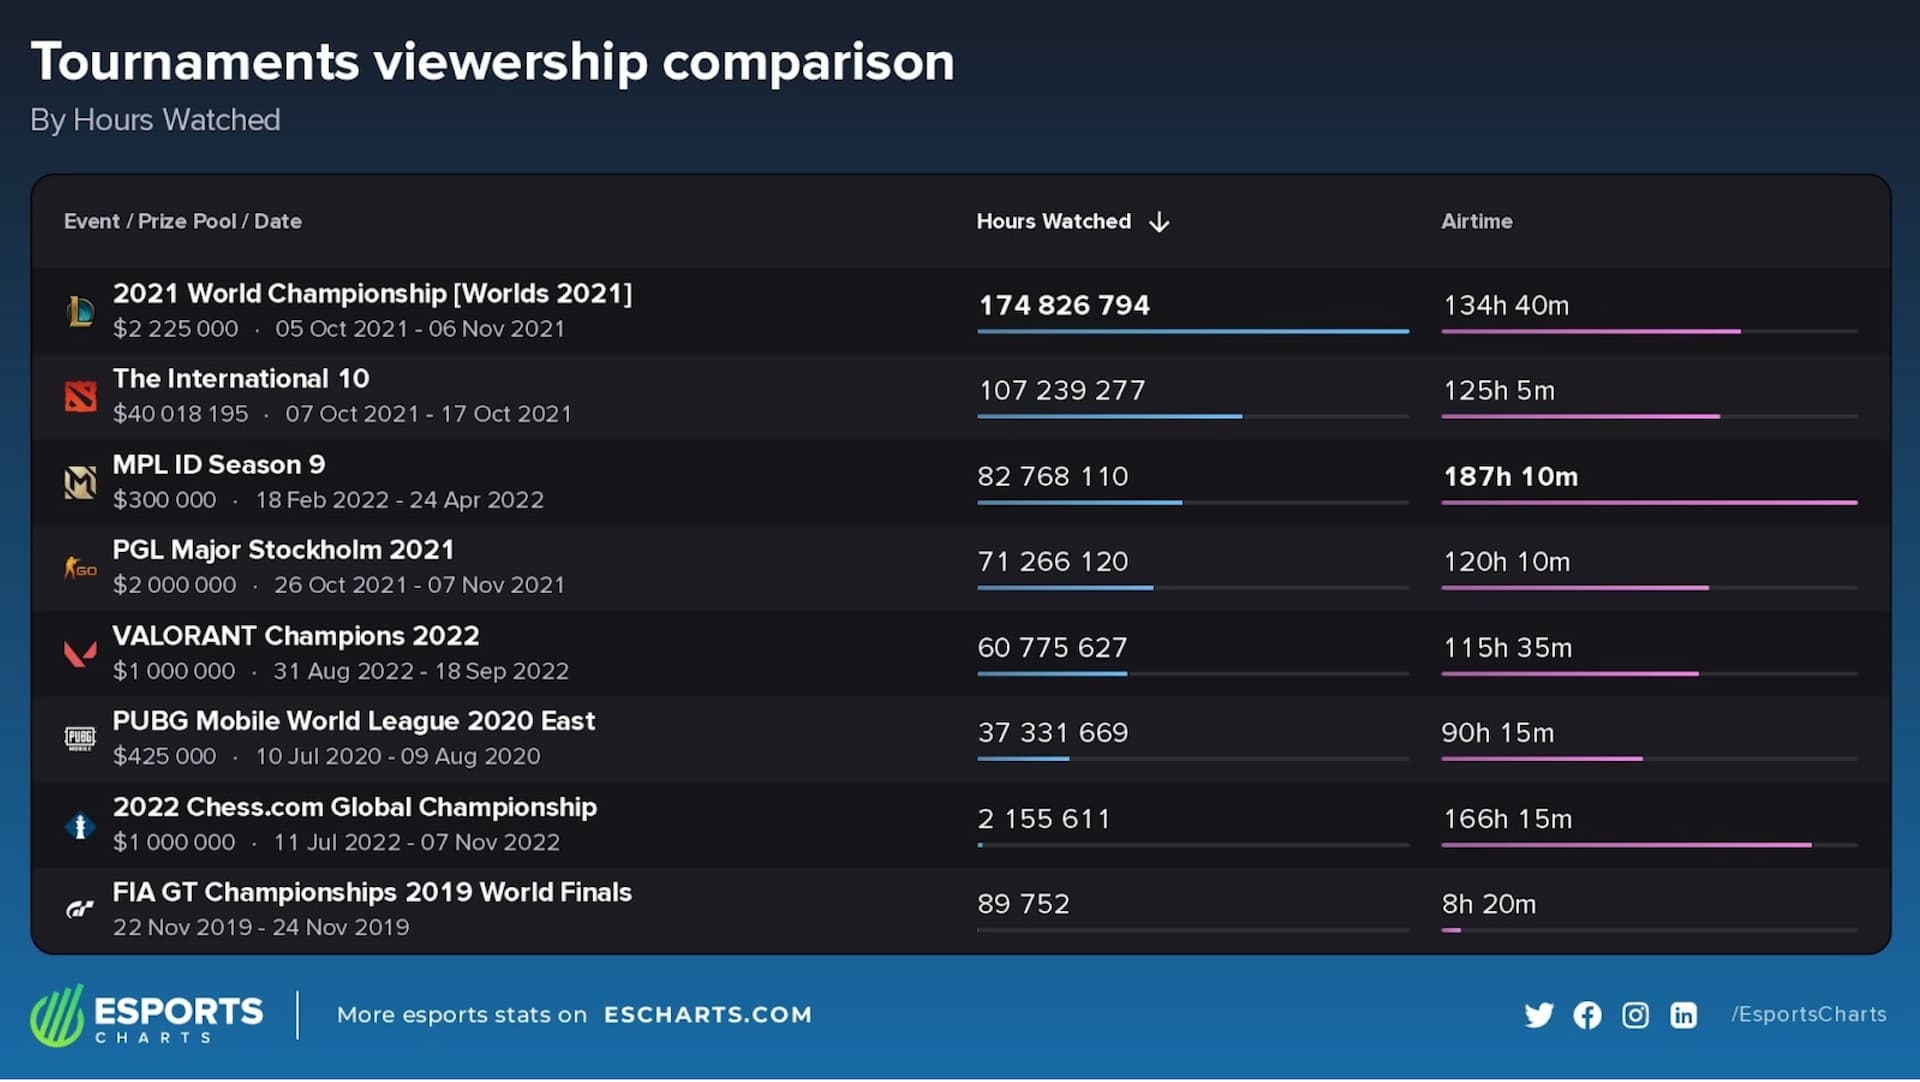
Task: Select the 2 155 611 hours value
Action: 1044,819
